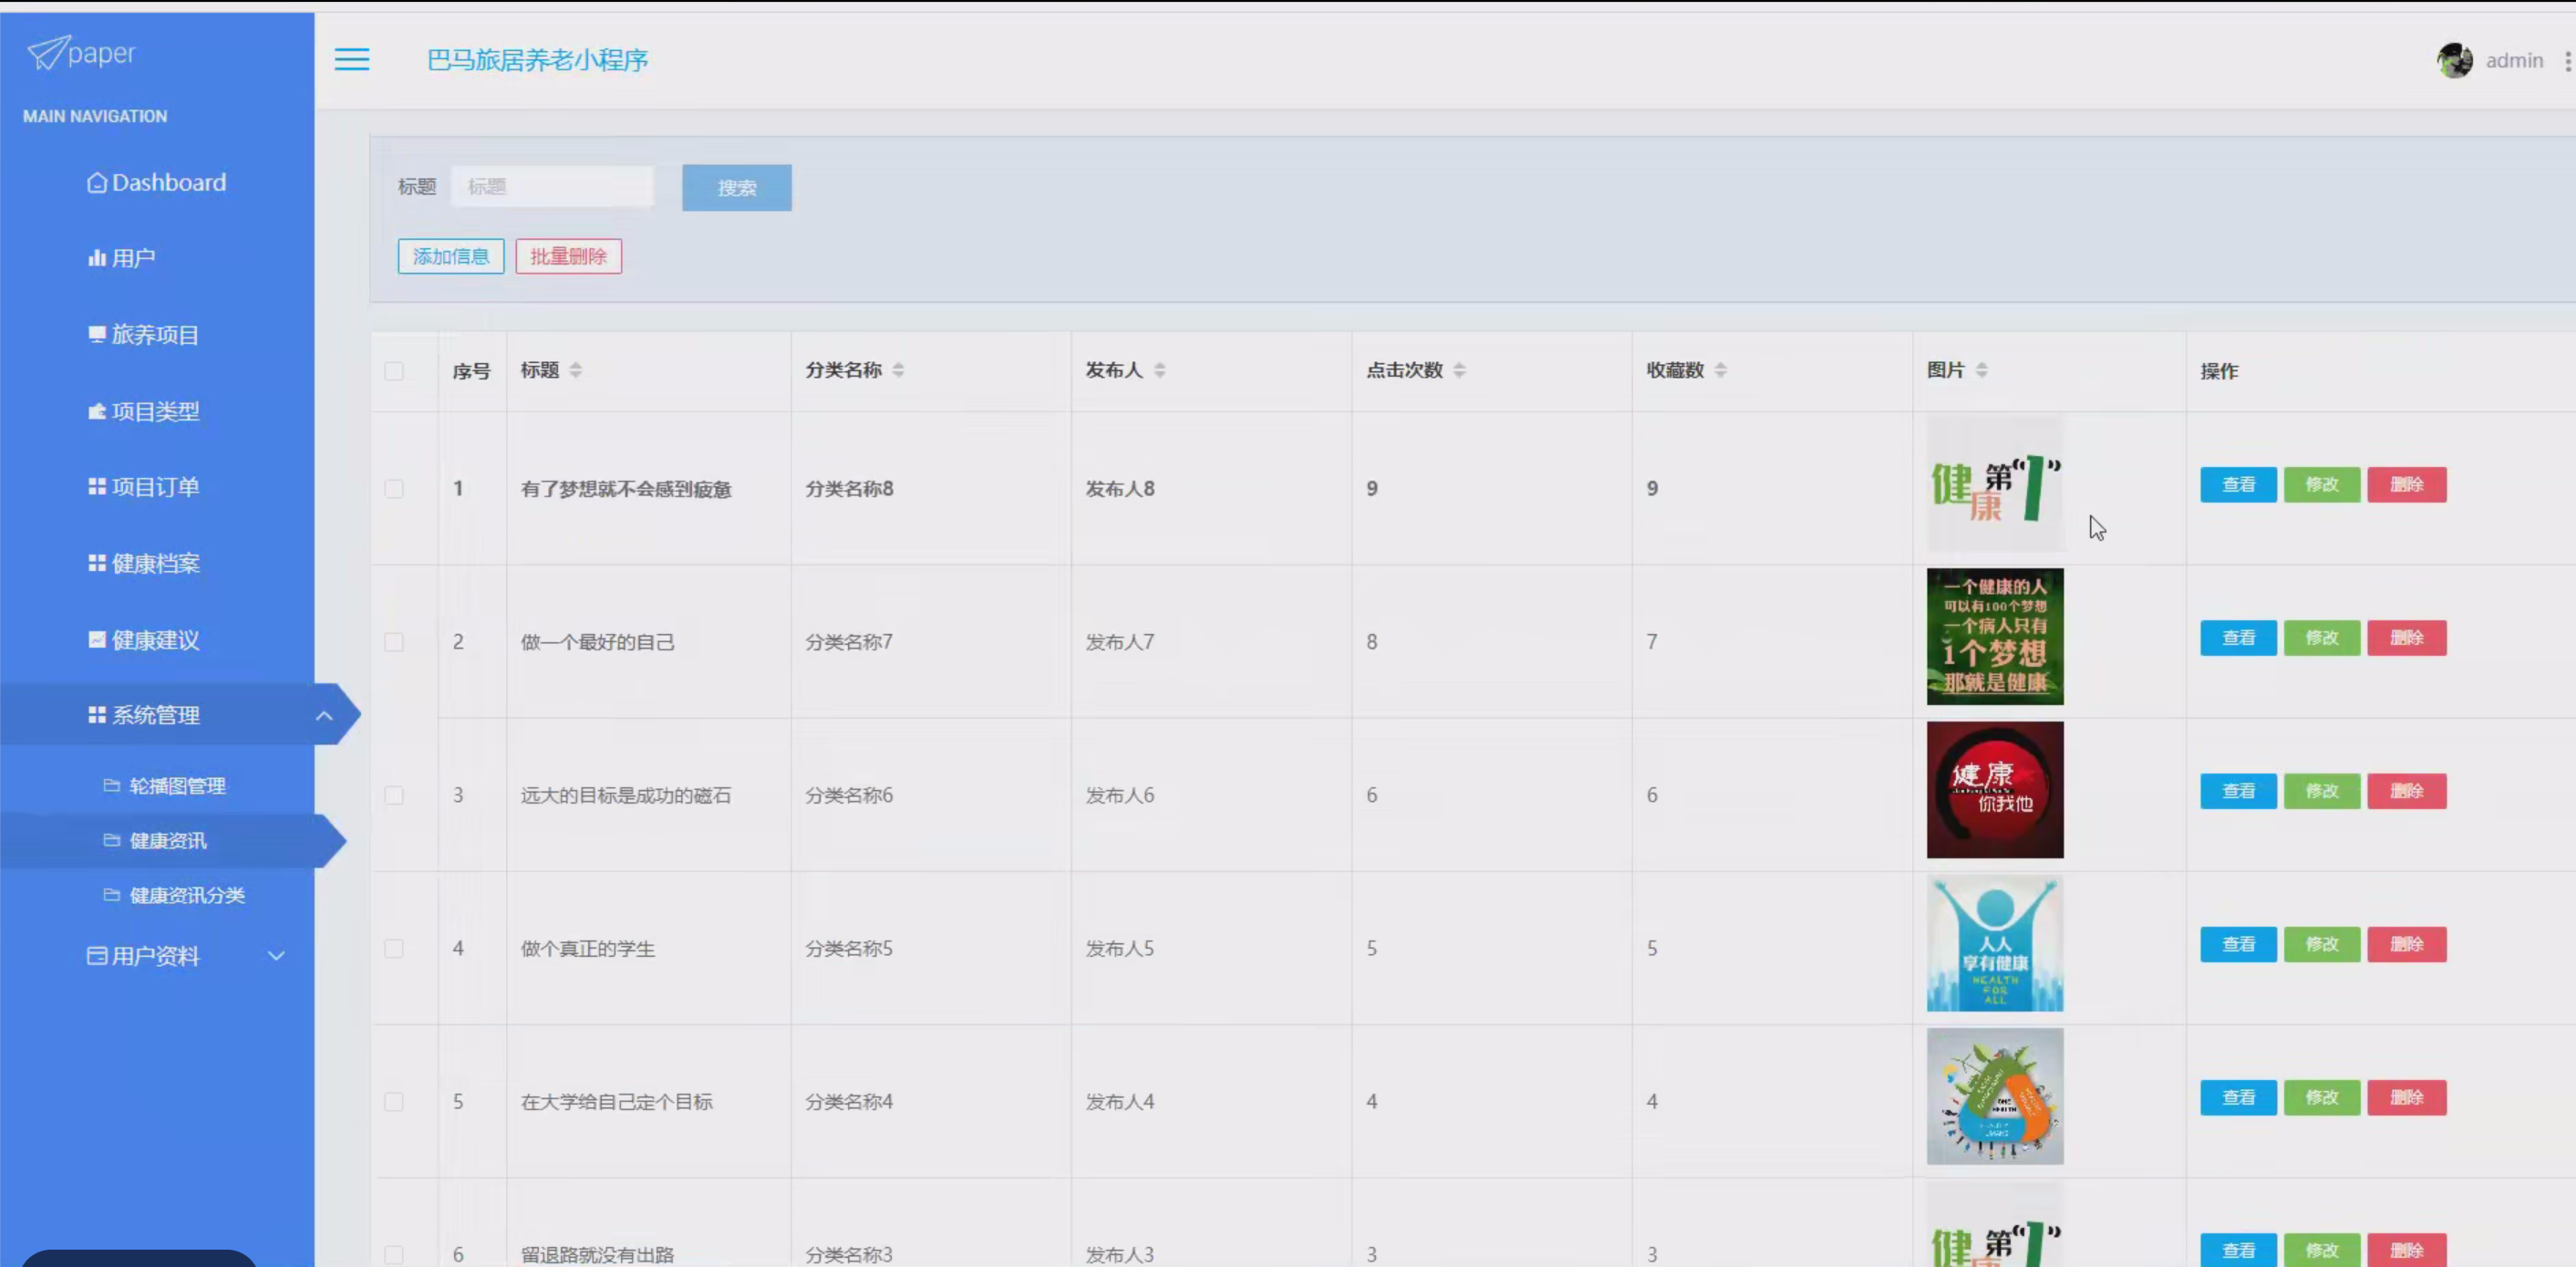2576x1267 pixels.
Task: Click the 用户资料 card icon
Action: (x=97, y=956)
